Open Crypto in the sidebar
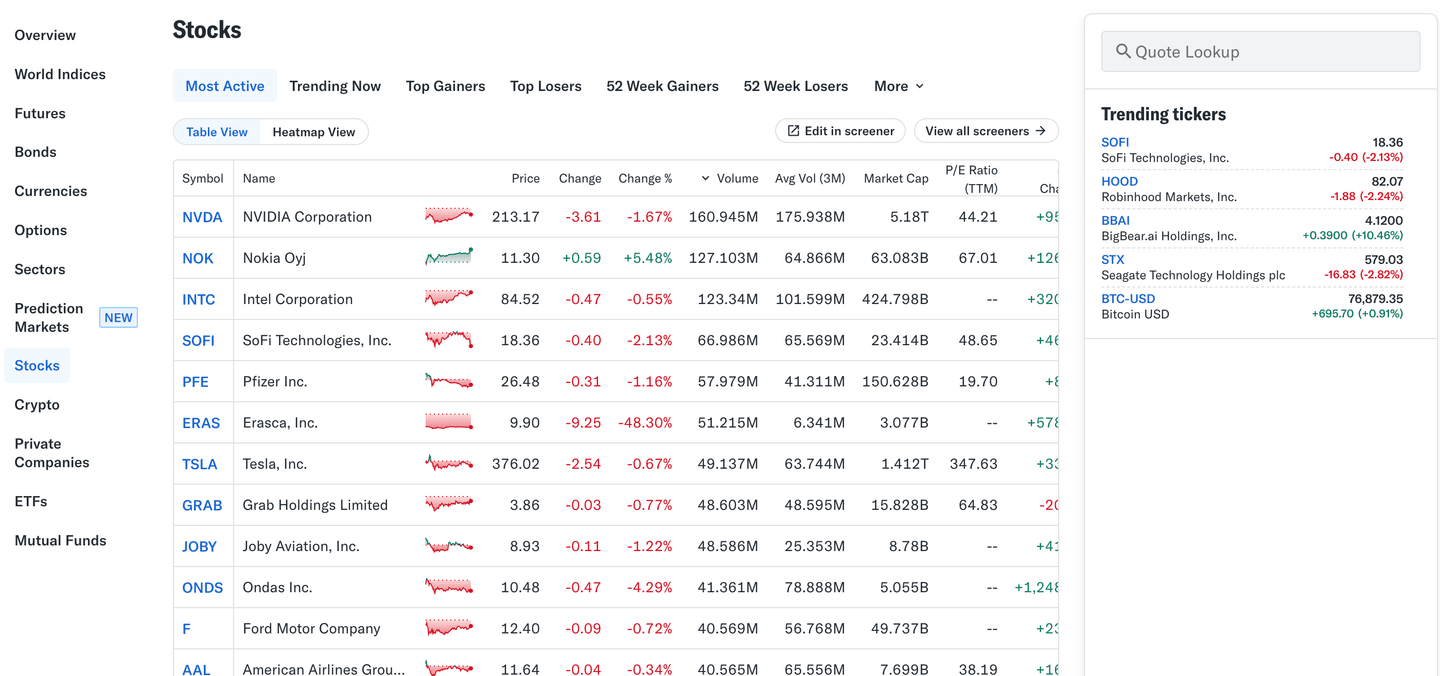The height and width of the screenshot is (676, 1440). coord(37,405)
